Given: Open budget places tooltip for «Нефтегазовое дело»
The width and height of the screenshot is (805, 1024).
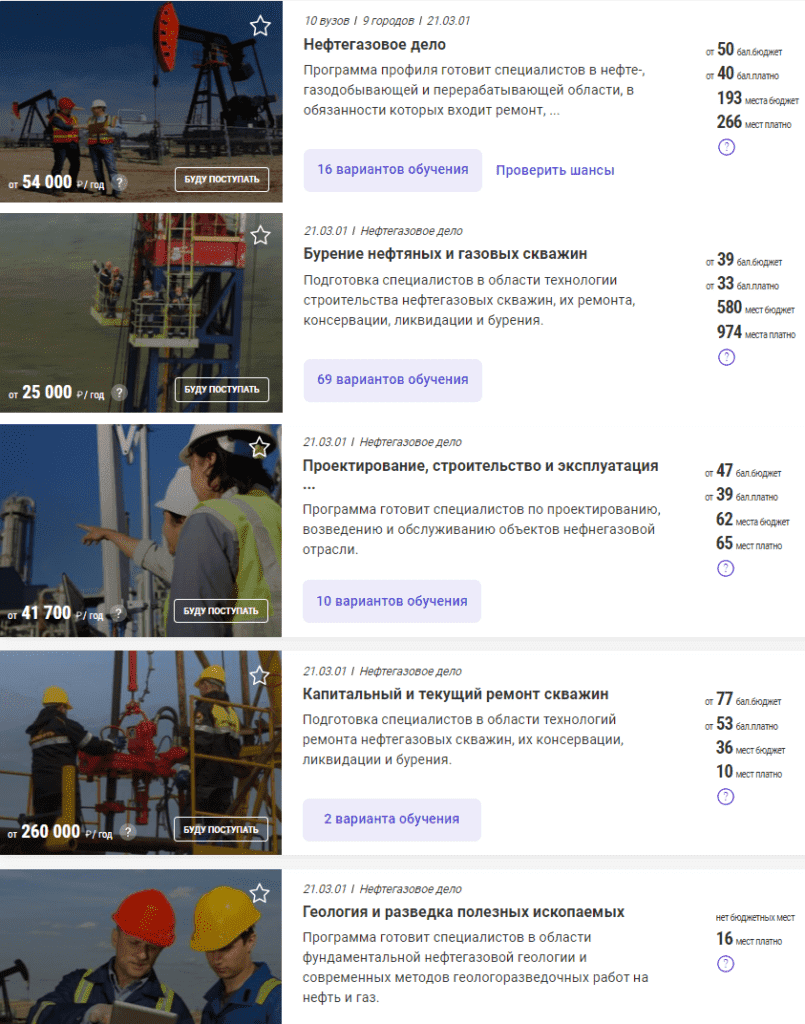Looking at the screenshot, I should [727, 146].
